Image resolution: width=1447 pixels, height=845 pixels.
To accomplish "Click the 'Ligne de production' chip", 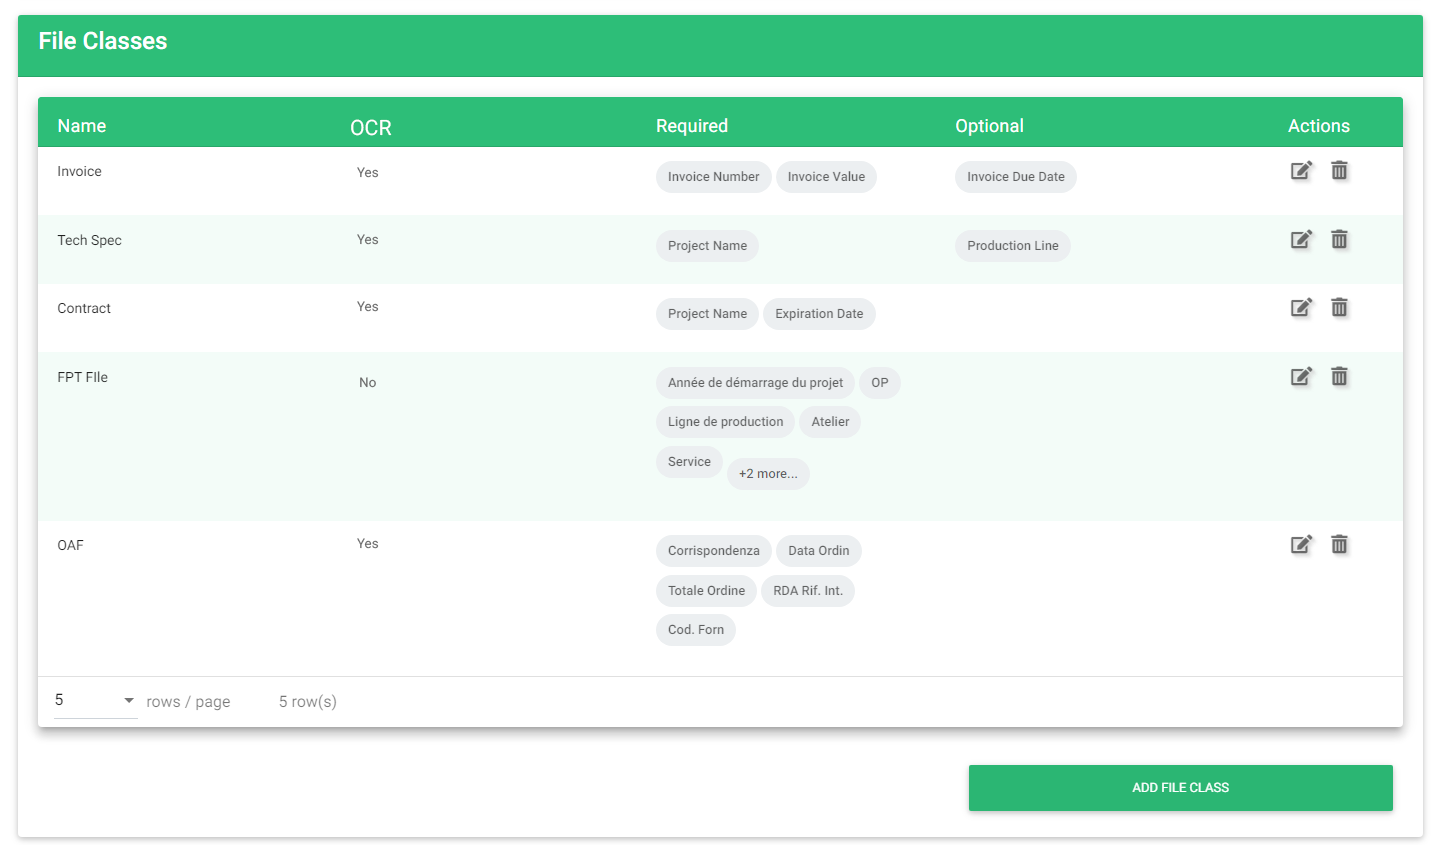I will click(x=726, y=422).
